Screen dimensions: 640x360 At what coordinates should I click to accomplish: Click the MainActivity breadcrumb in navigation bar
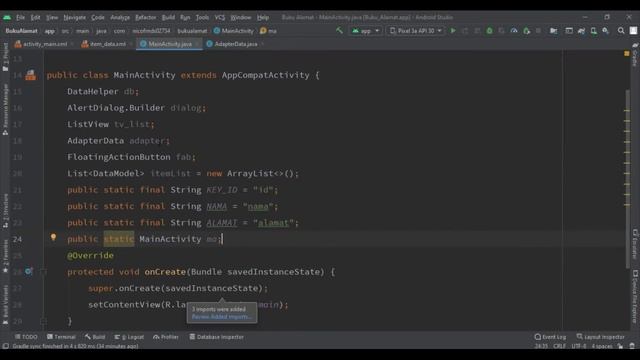tap(233, 31)
